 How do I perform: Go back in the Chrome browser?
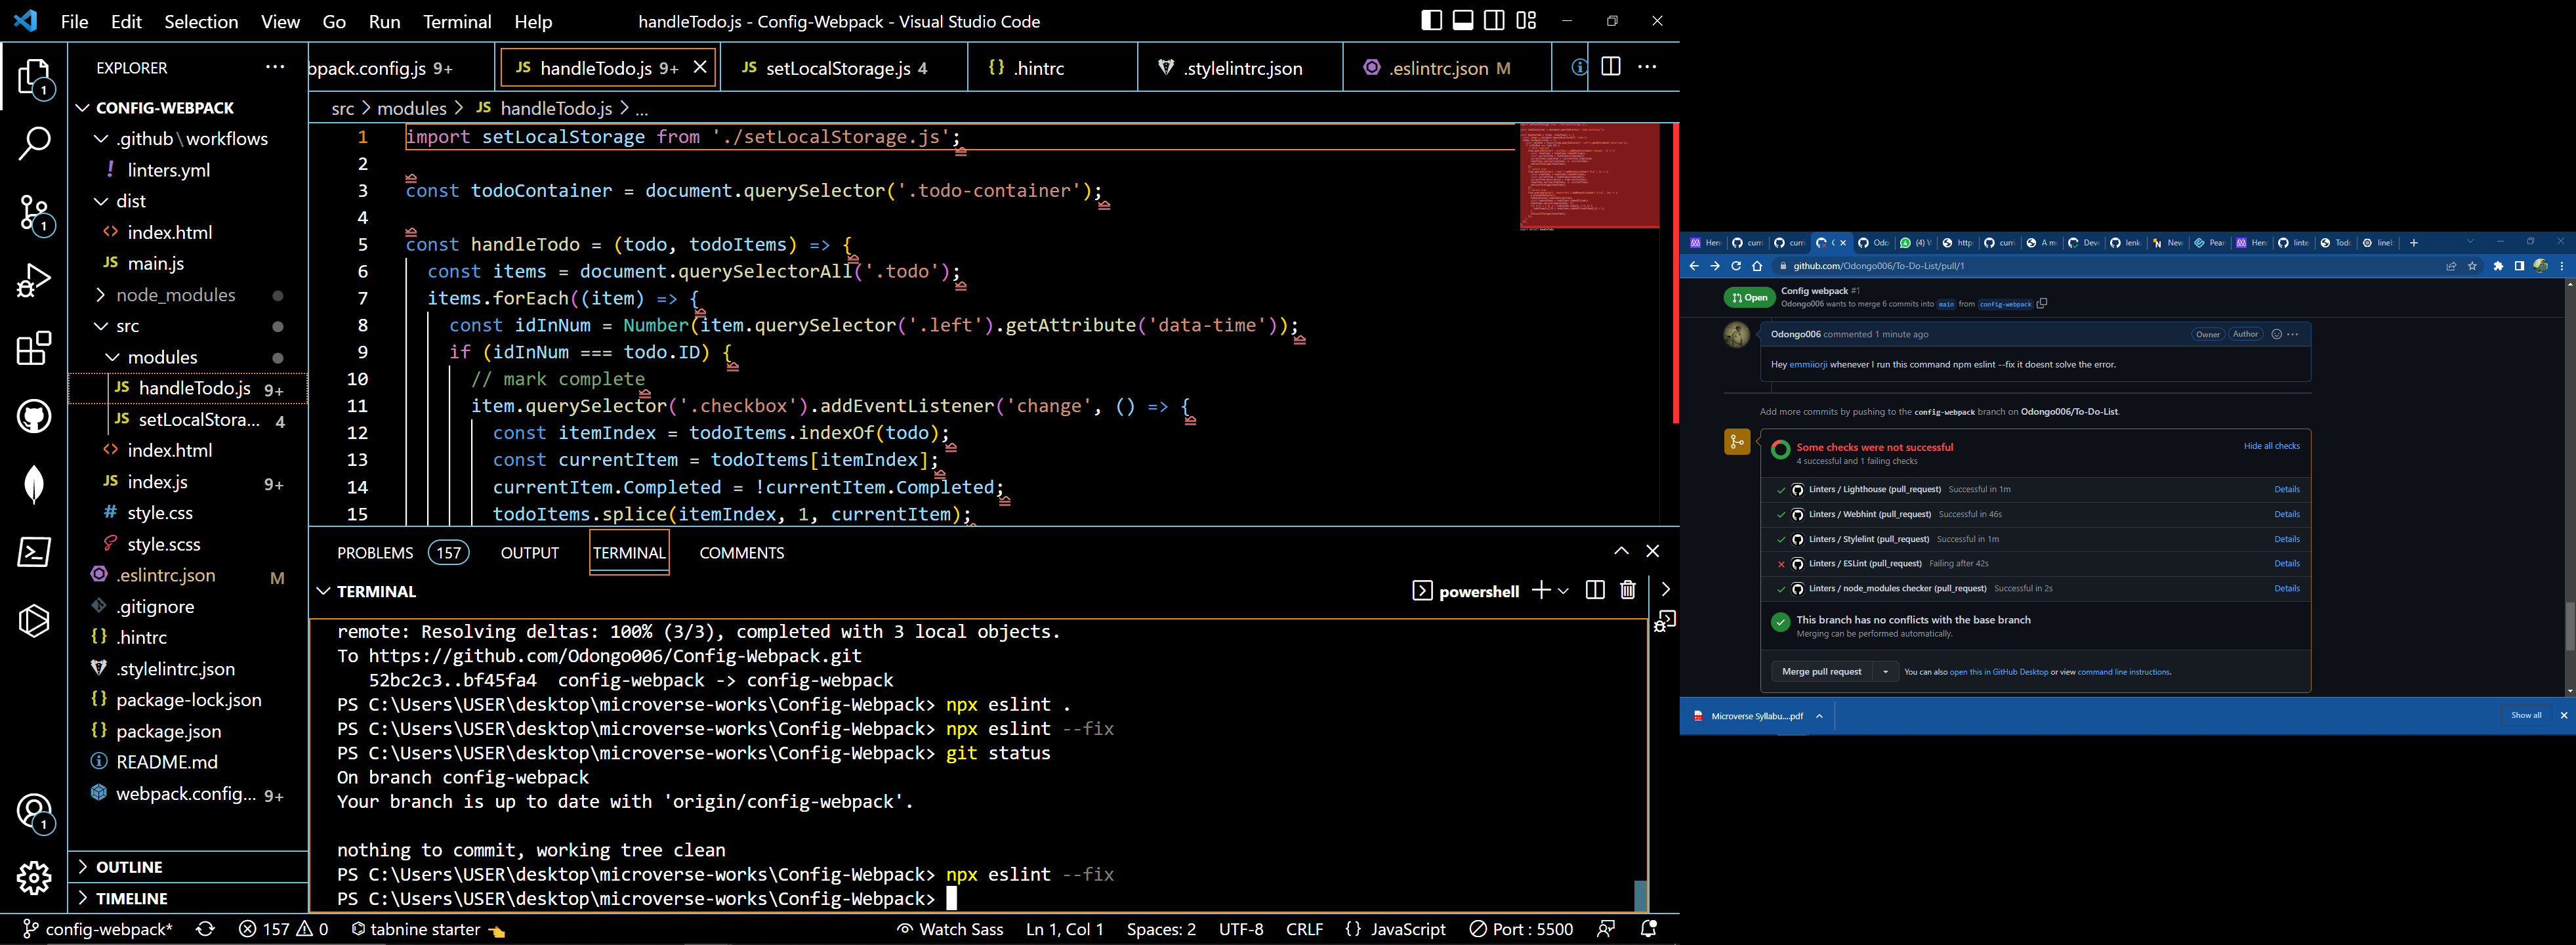pyautogui.click(x=1694, y=266)
